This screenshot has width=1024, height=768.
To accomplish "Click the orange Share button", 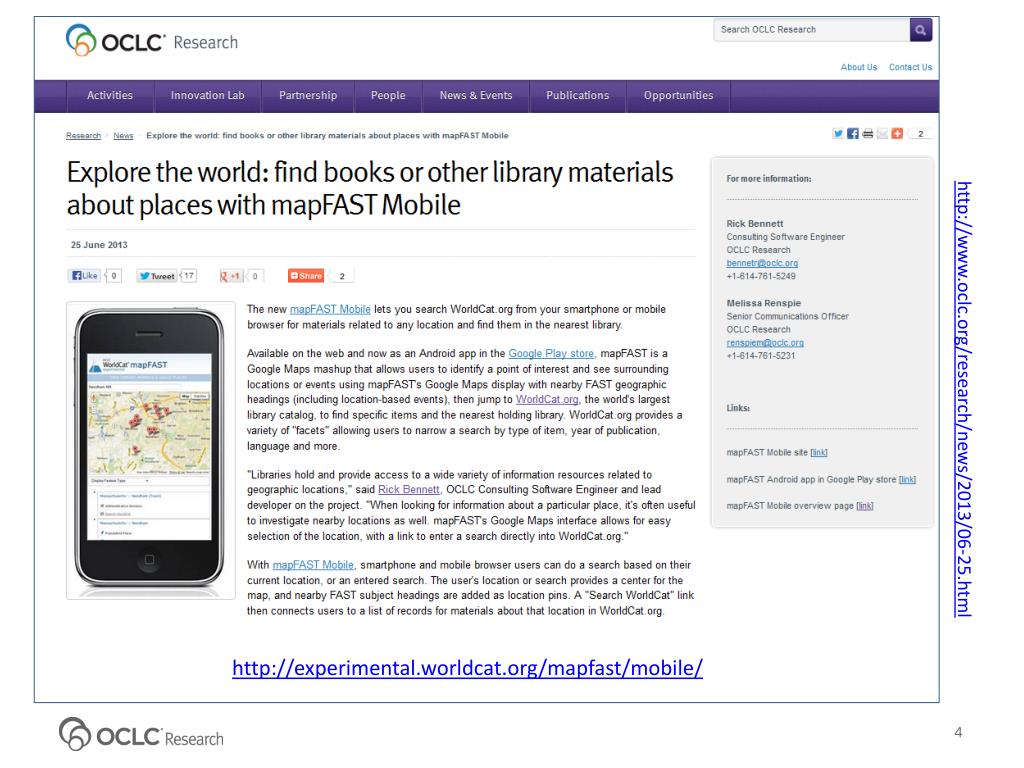I will (x=306, y=276).
